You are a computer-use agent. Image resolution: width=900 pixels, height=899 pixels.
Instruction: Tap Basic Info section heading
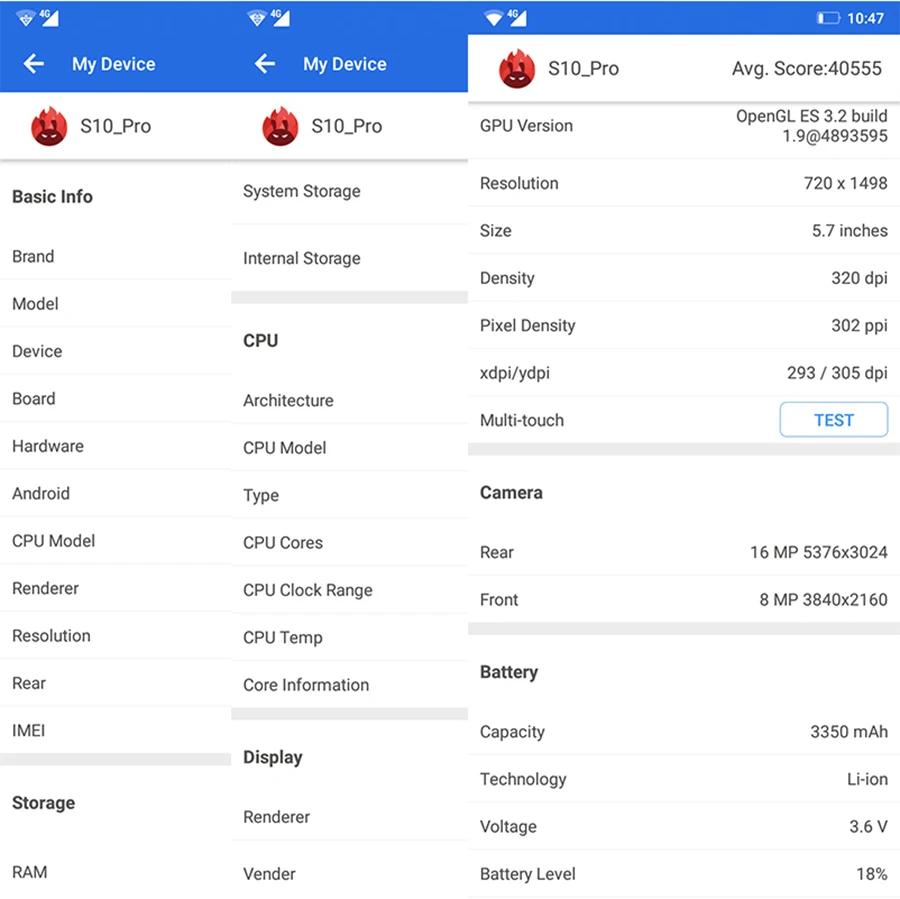pos(52,196)
